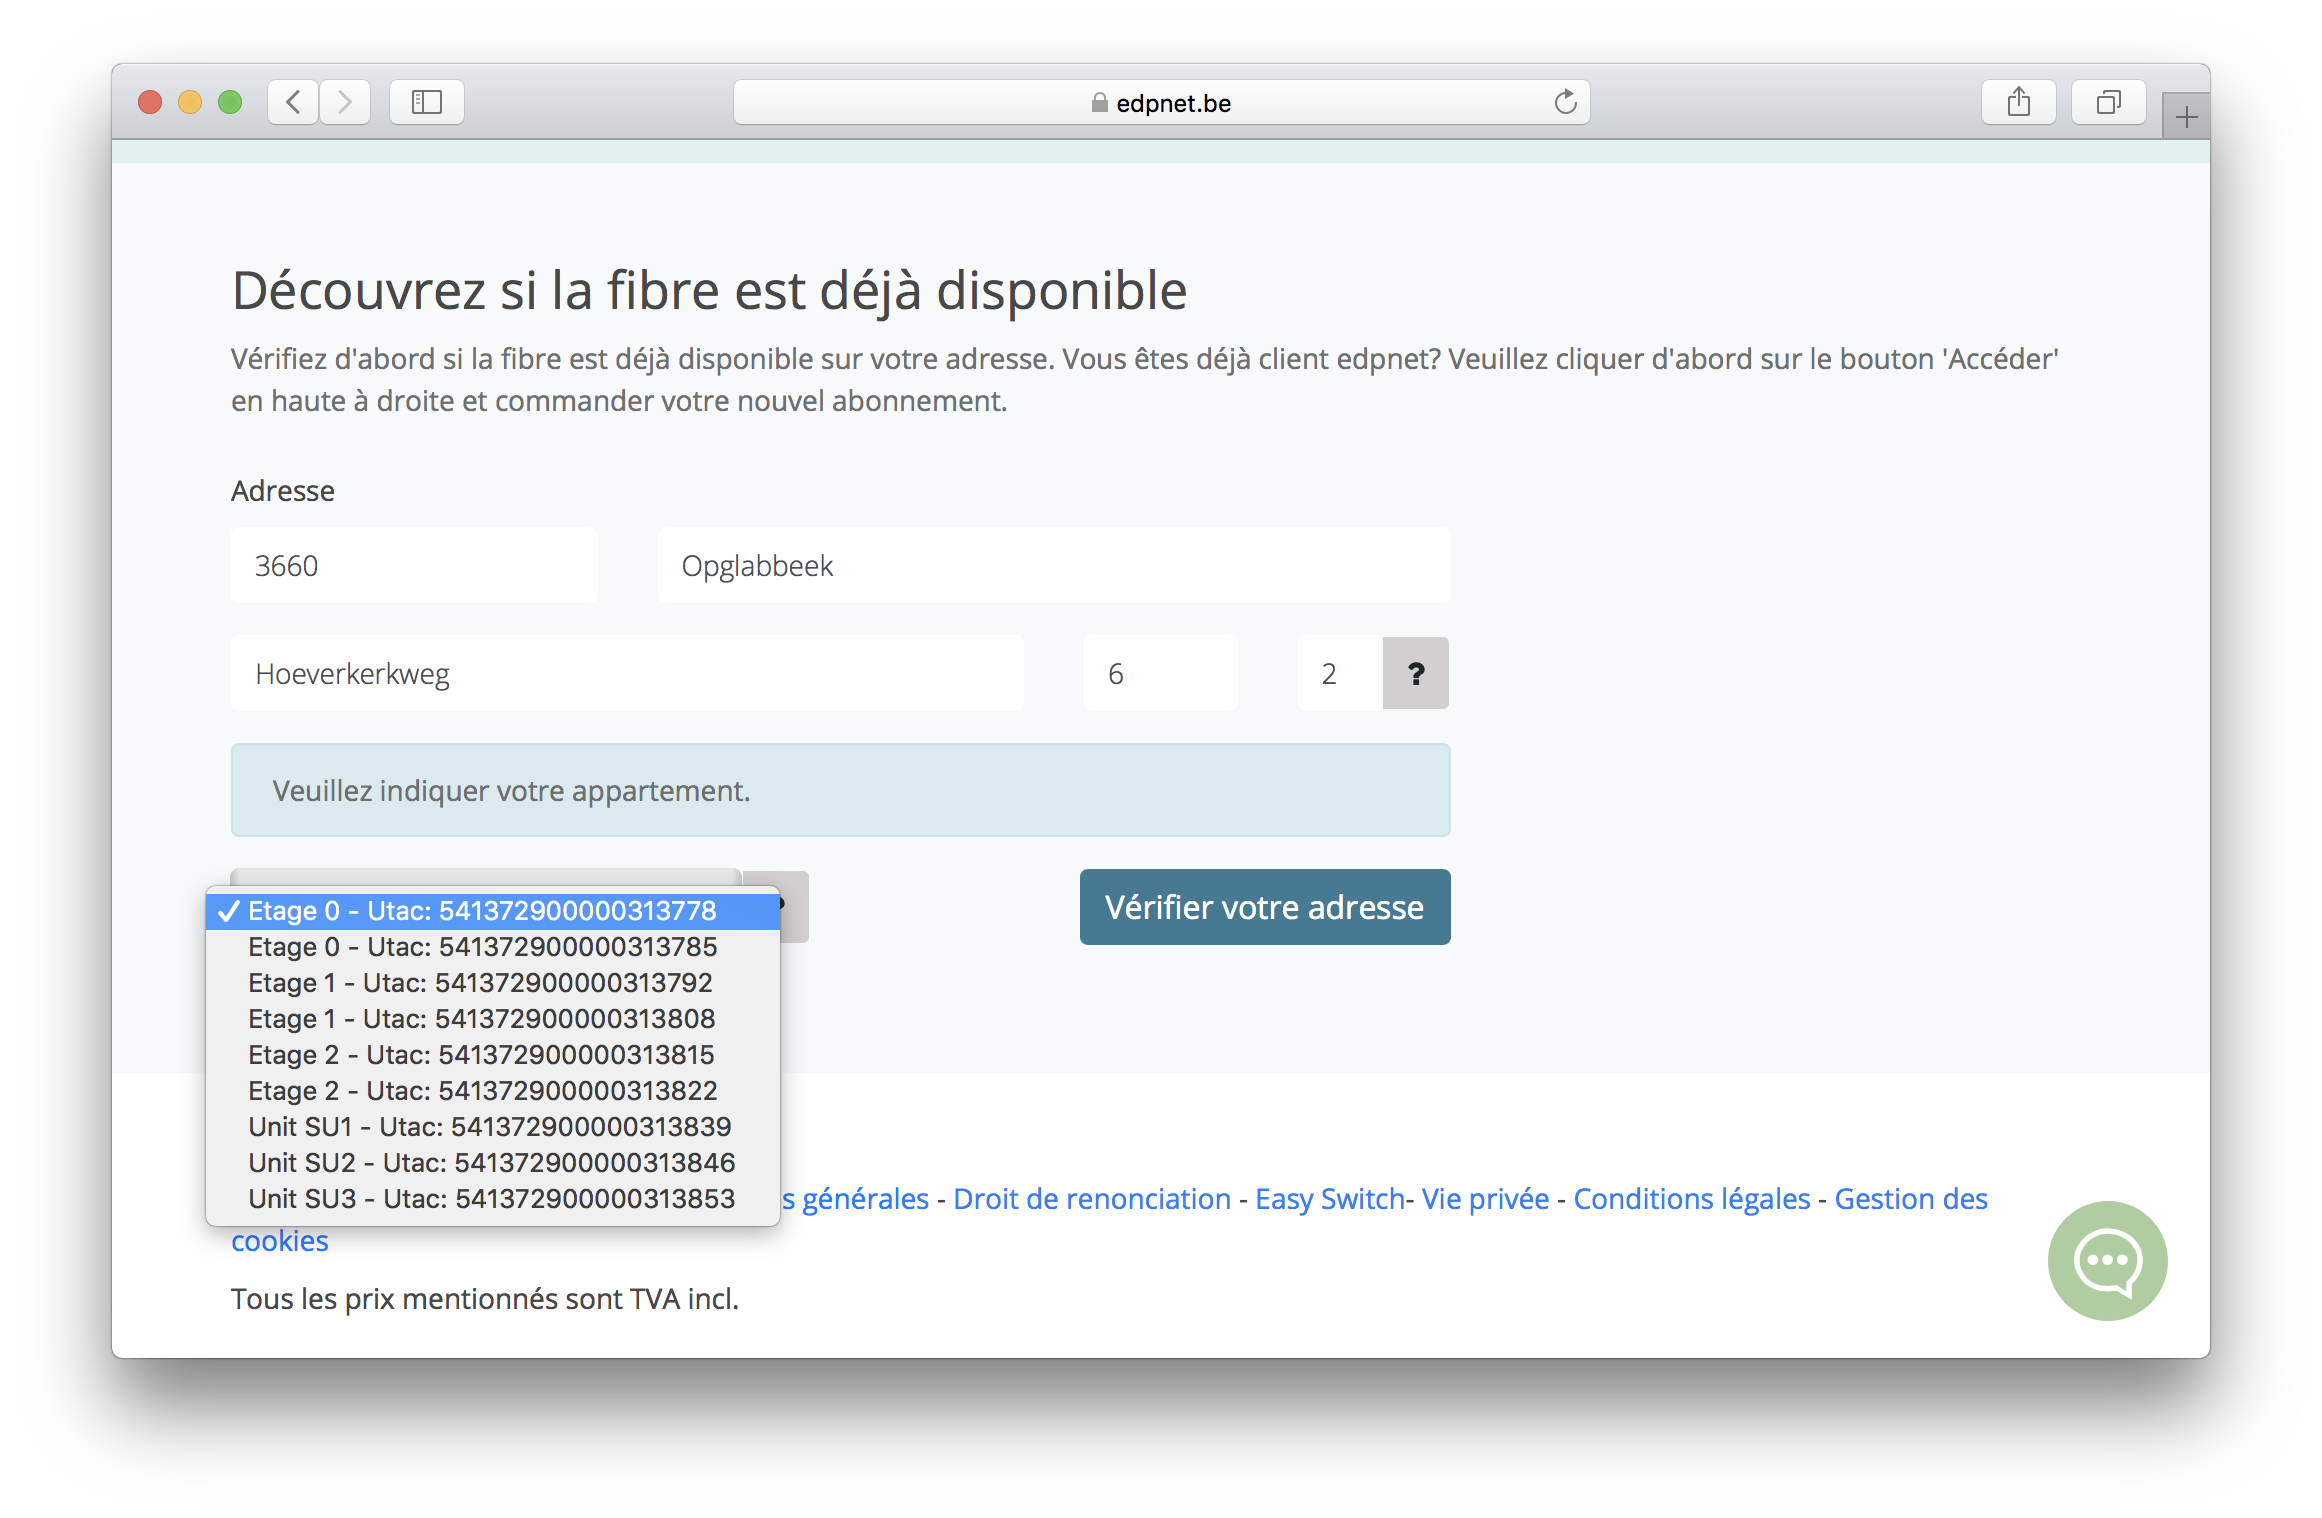Minimize the Safari window with yellow button
Viewport: 2322px width, 1518px height.
click(190, 102)
